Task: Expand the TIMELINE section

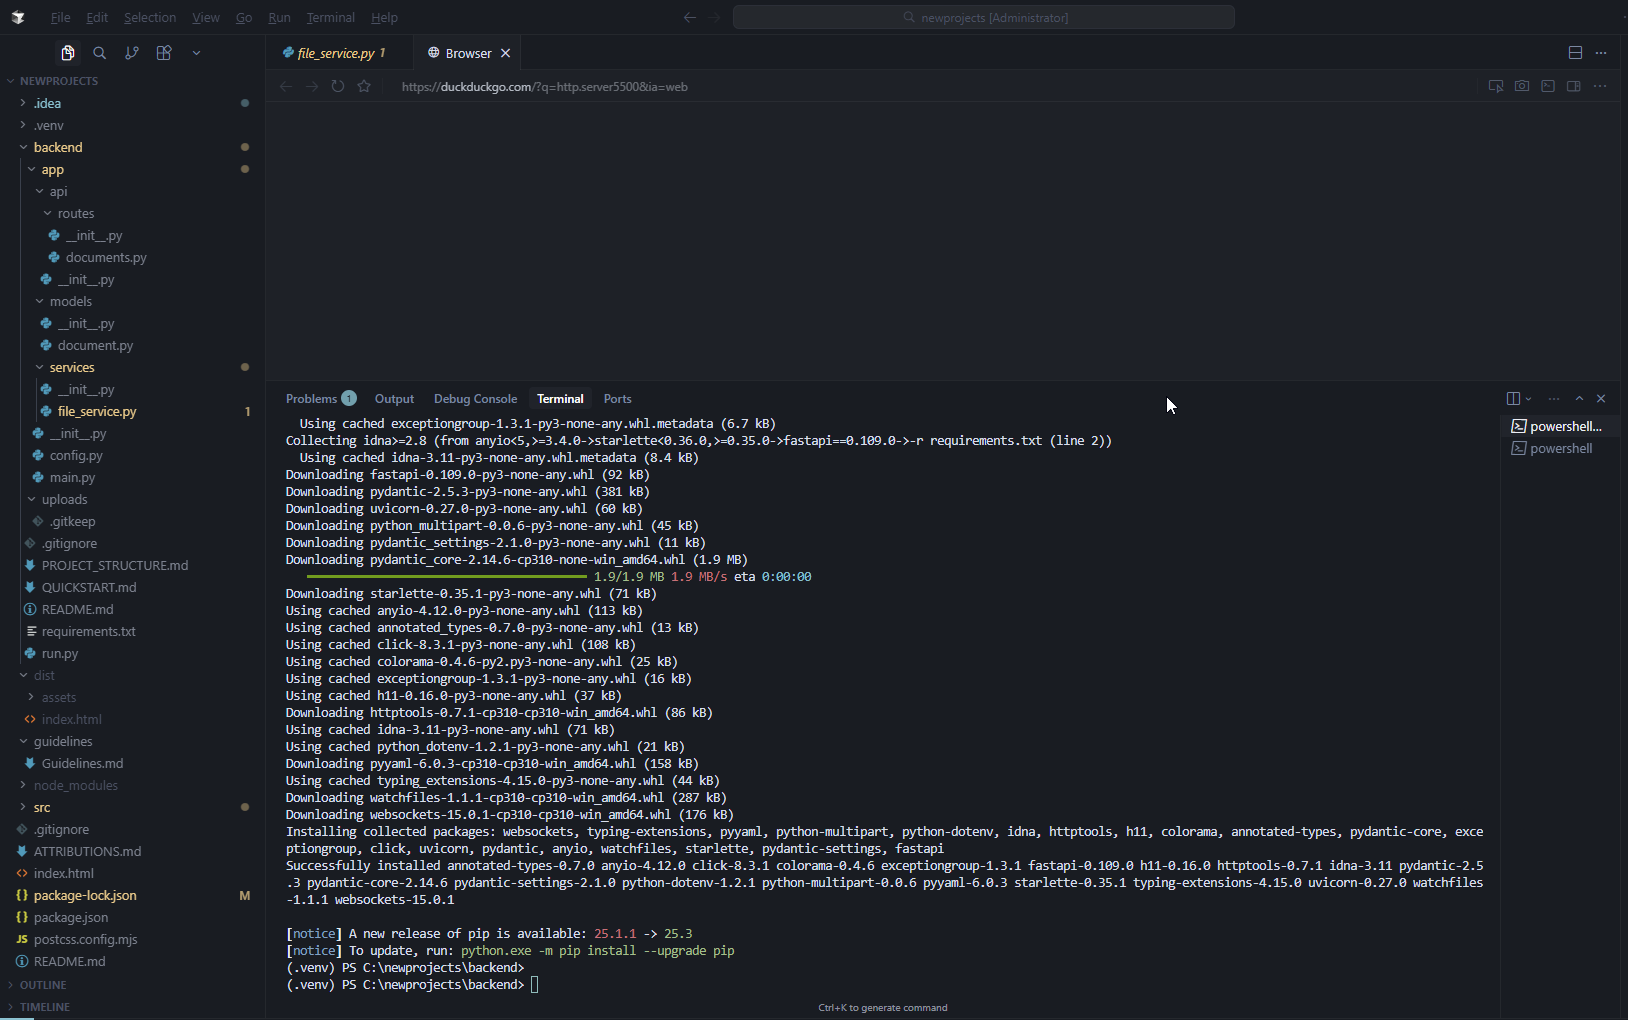Action: point(44,1007)
